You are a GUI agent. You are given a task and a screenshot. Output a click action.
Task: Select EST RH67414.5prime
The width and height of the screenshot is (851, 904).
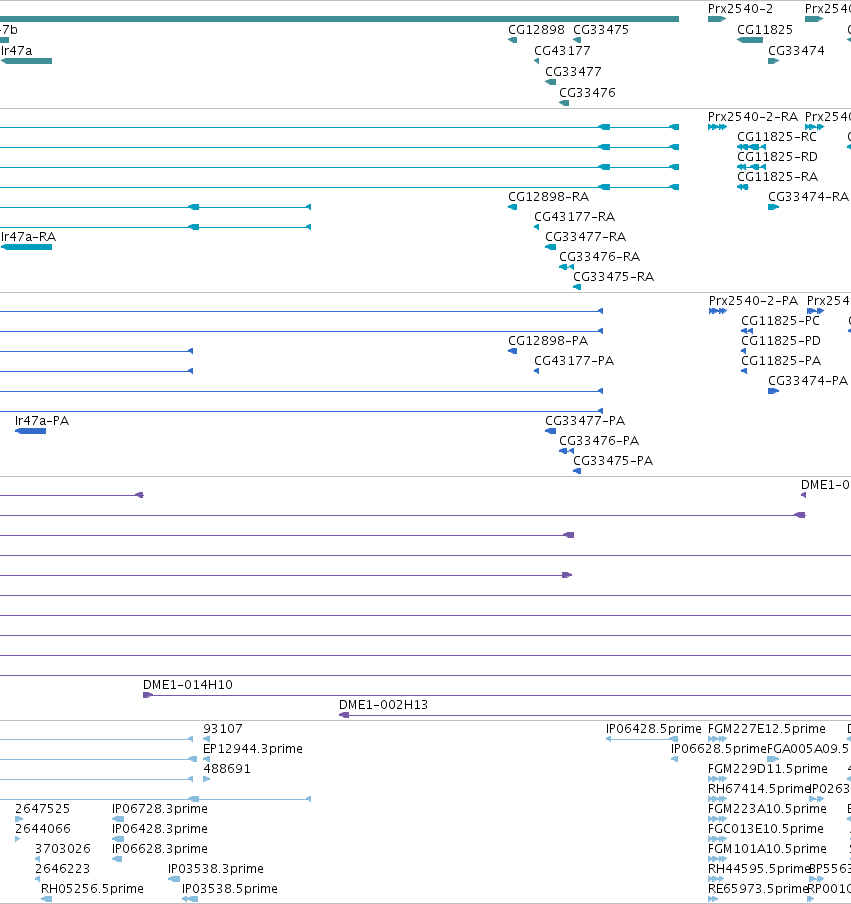(x=759, y=789)
